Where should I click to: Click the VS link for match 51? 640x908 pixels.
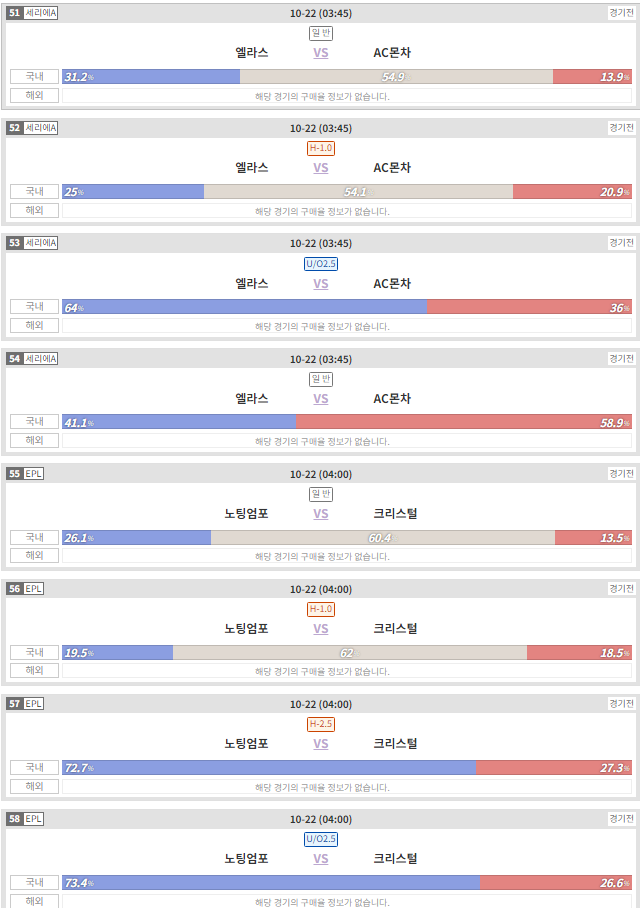pos(321,53)
